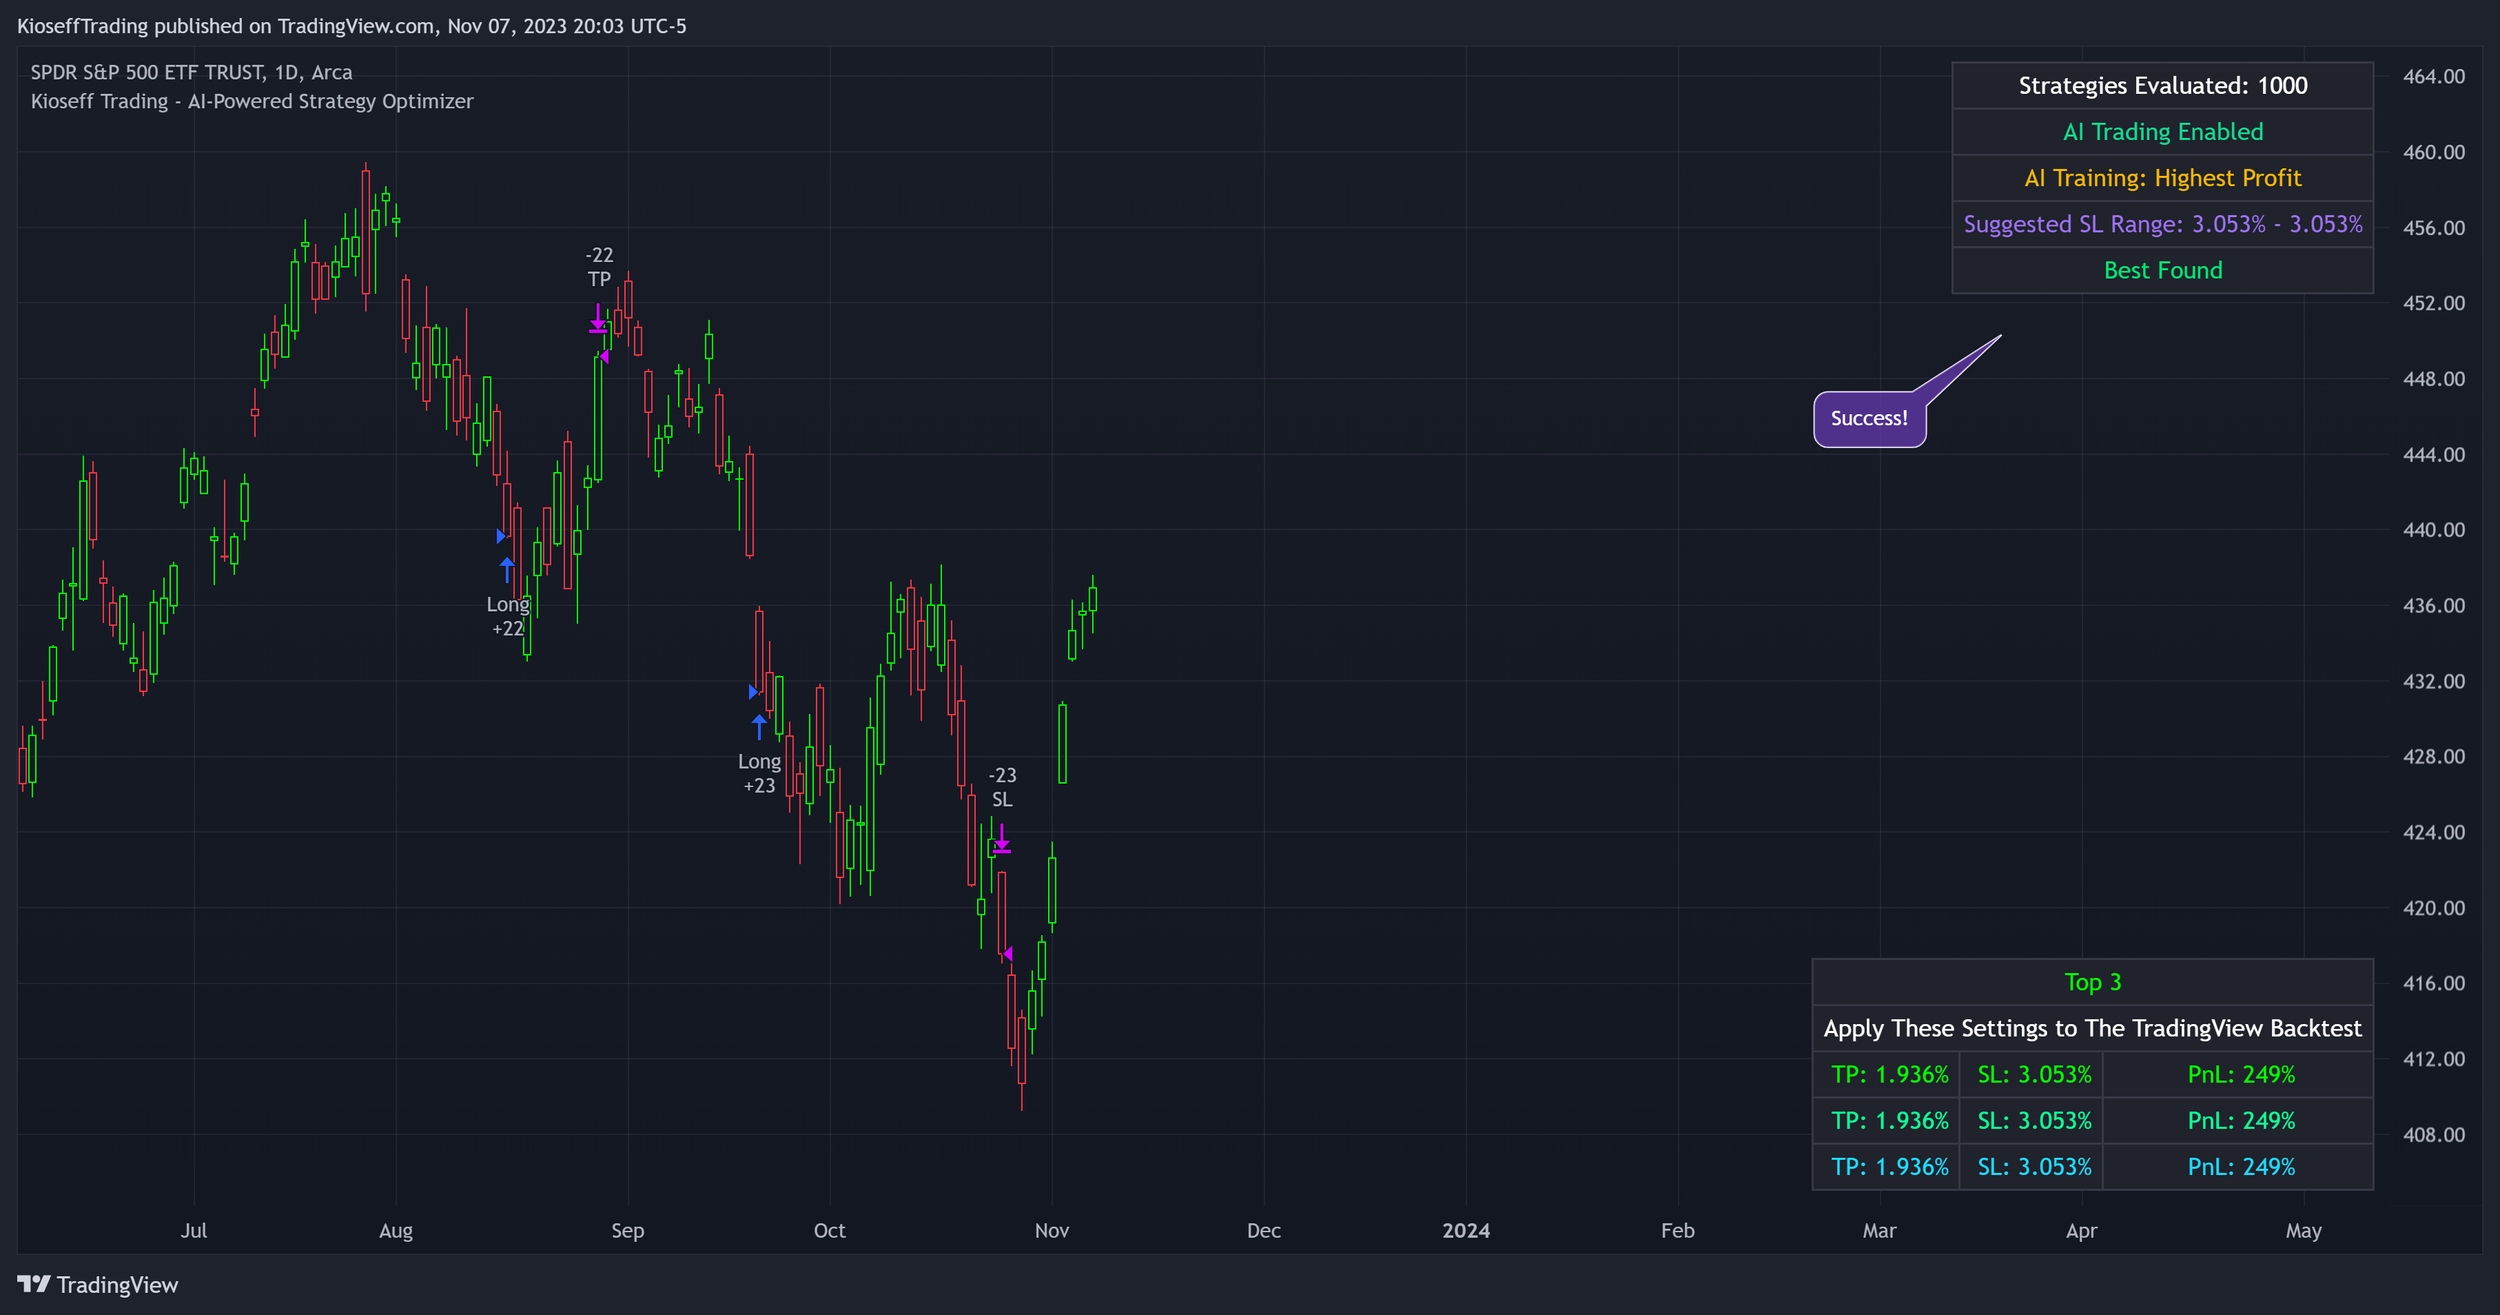Image resolution: width=2500 pixels, height=1315 pixels.
Task: Click the 'Best Found' cell
Action: click(x=2162, y=270)
